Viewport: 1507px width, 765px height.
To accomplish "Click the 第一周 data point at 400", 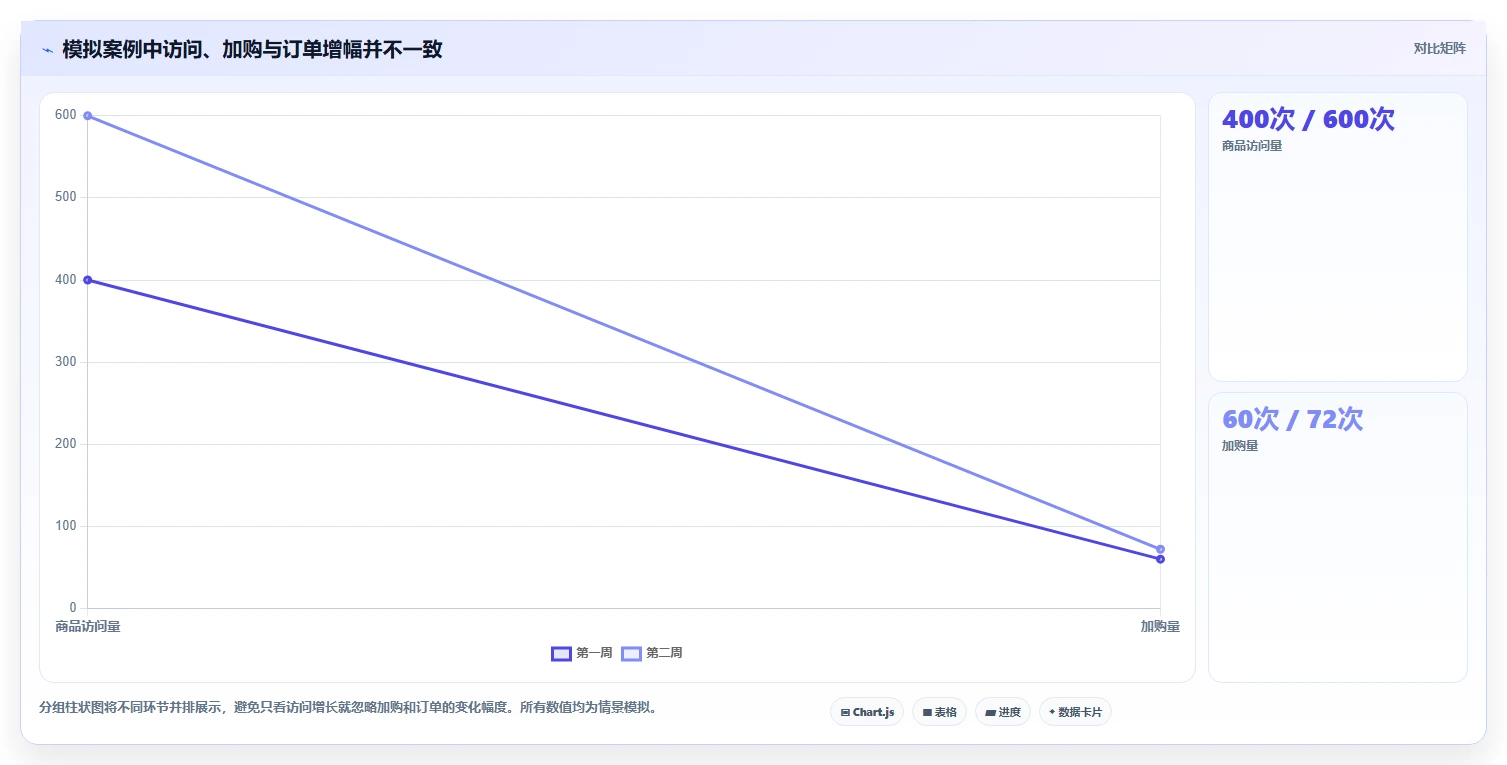I will pyautogui.click(x=88, y=280).
